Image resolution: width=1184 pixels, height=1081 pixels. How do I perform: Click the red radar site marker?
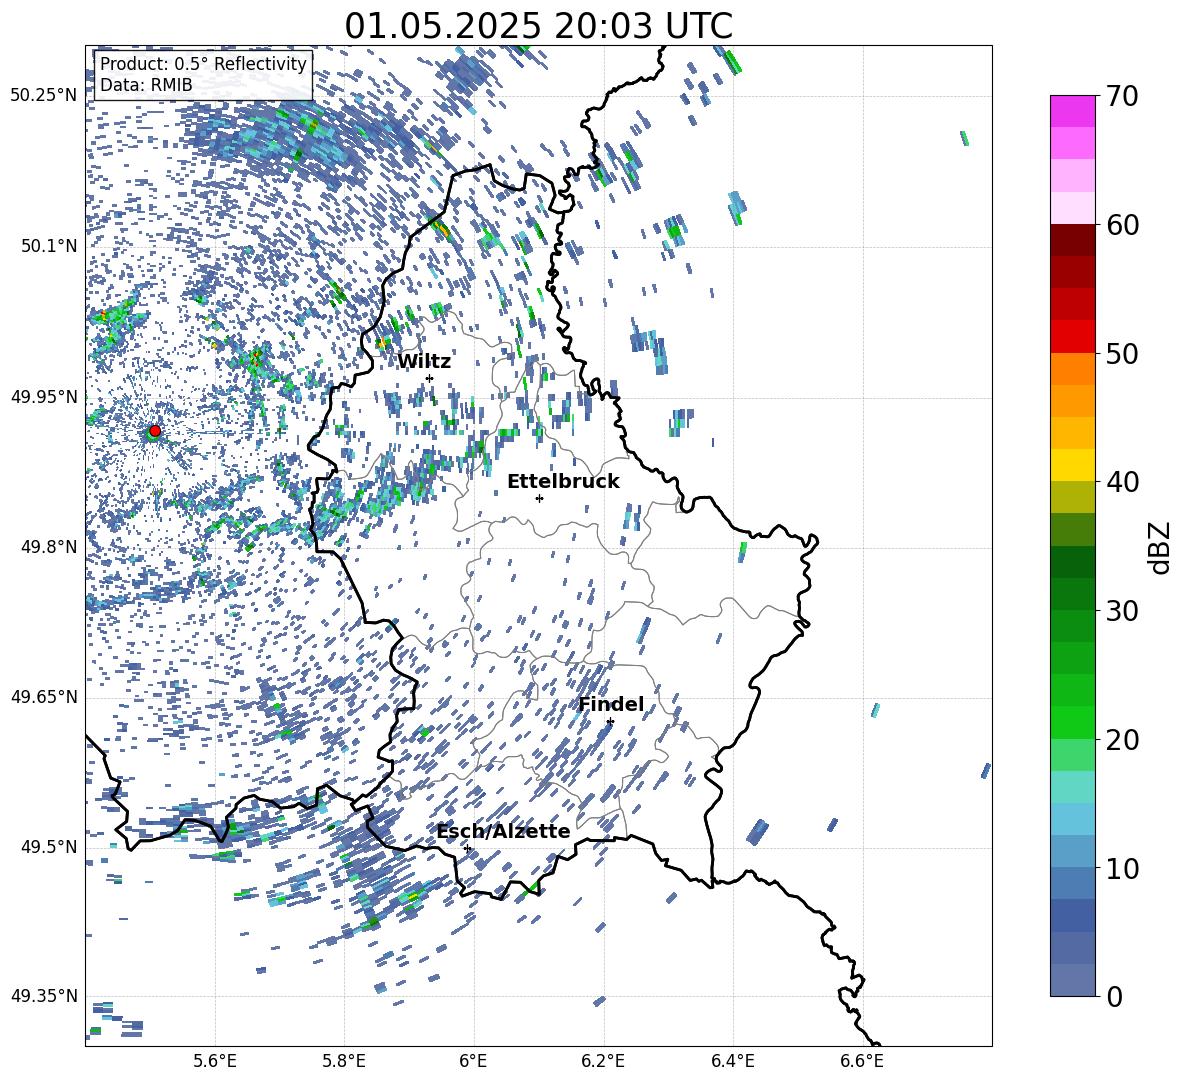[155, 430]
